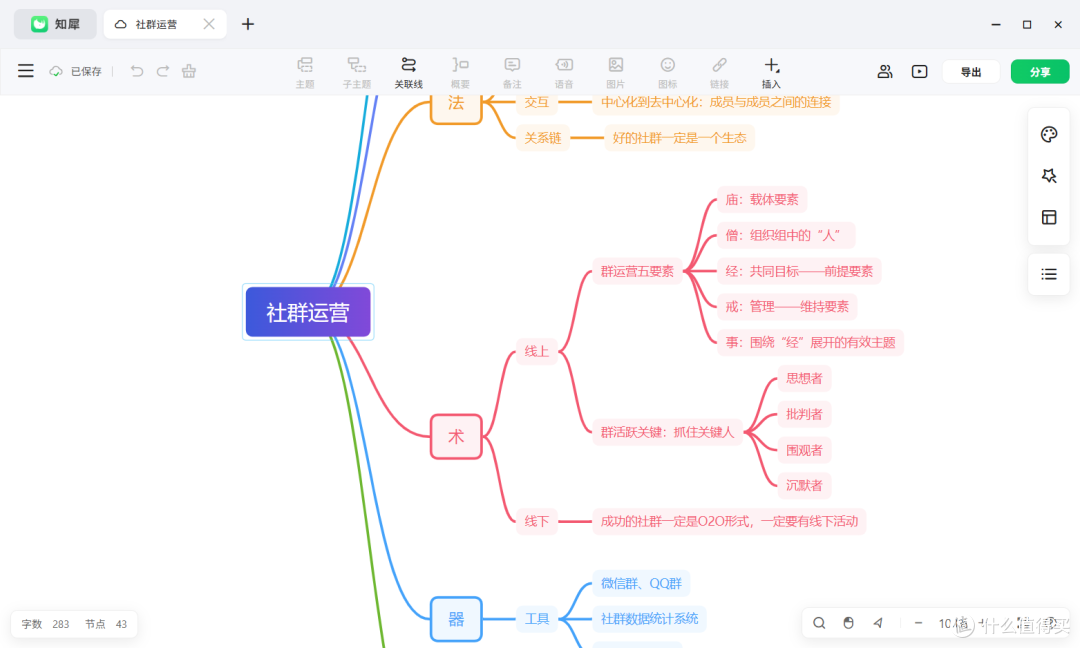Open the style pin panel icon
Viewport: 1080px width, 648px height.
click(x=1049, y=176)
